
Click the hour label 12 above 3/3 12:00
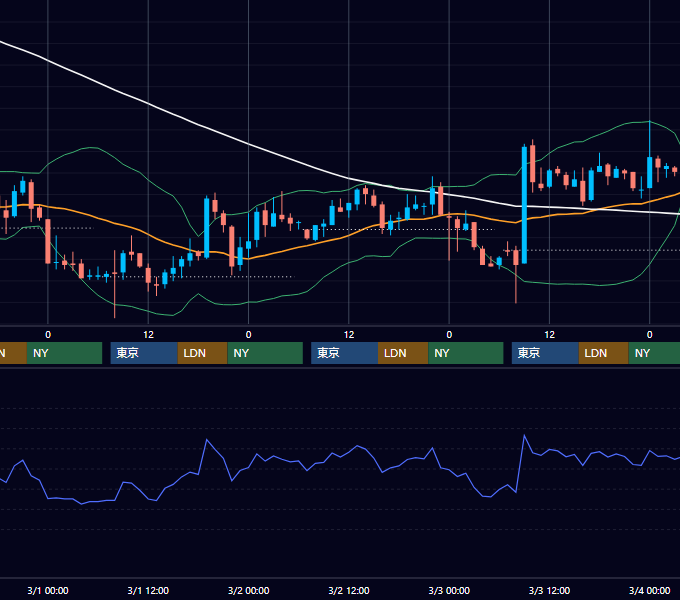(x=549, y=335)
